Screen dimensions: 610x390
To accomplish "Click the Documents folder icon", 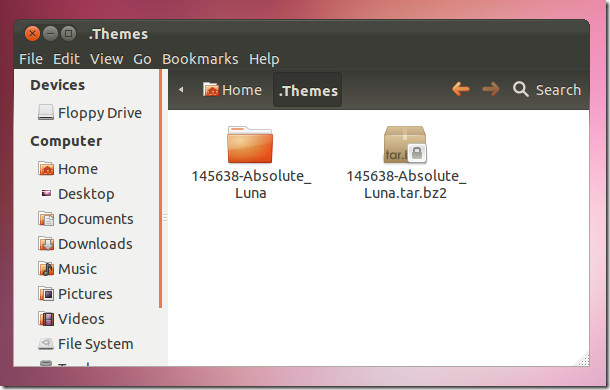I will click(x=46, y=219).
